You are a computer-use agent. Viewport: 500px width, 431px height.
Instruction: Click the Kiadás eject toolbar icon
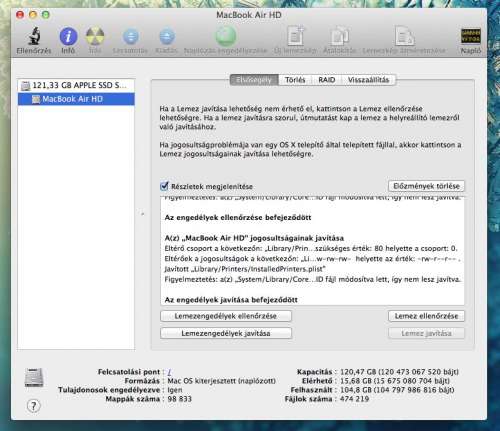(167, 36)
